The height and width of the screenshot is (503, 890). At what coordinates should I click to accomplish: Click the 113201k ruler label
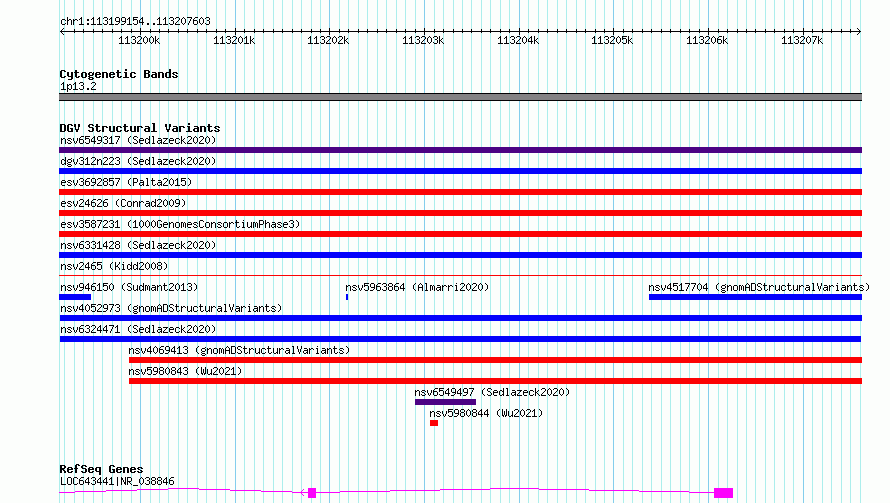point(234,40)
